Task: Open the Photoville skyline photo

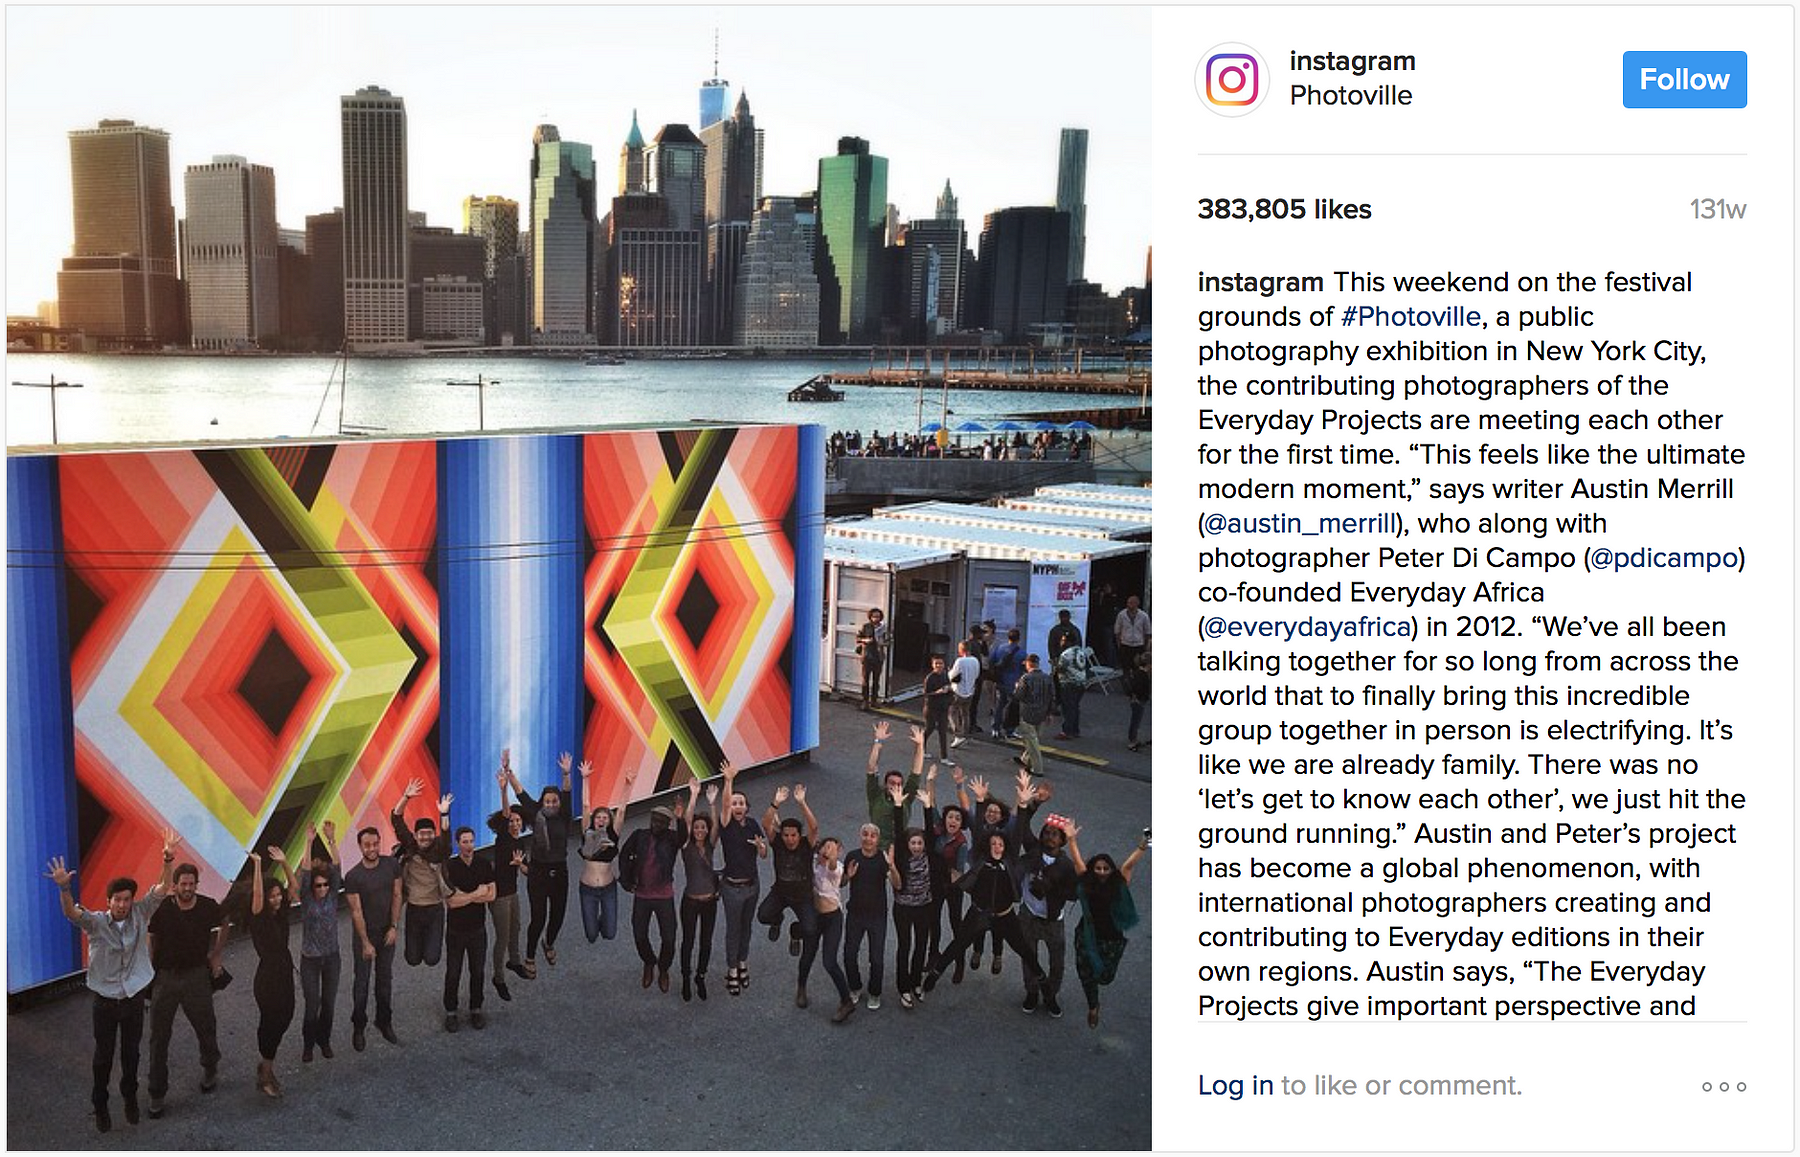Action: (x=579, y=579)
